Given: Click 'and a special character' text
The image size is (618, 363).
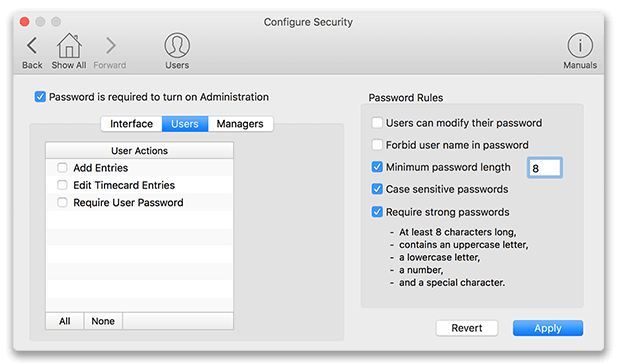Looking at the screenshot, I should point(452,282).
